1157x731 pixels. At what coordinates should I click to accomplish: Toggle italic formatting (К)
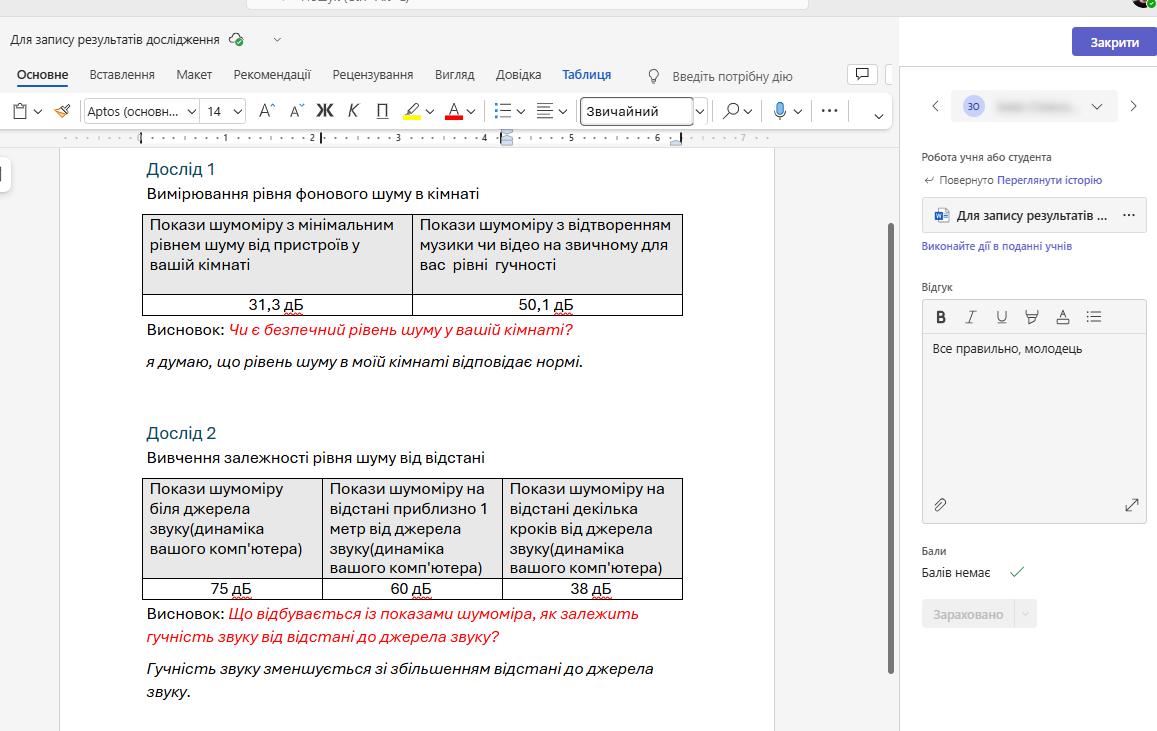[x=353, y=111]
